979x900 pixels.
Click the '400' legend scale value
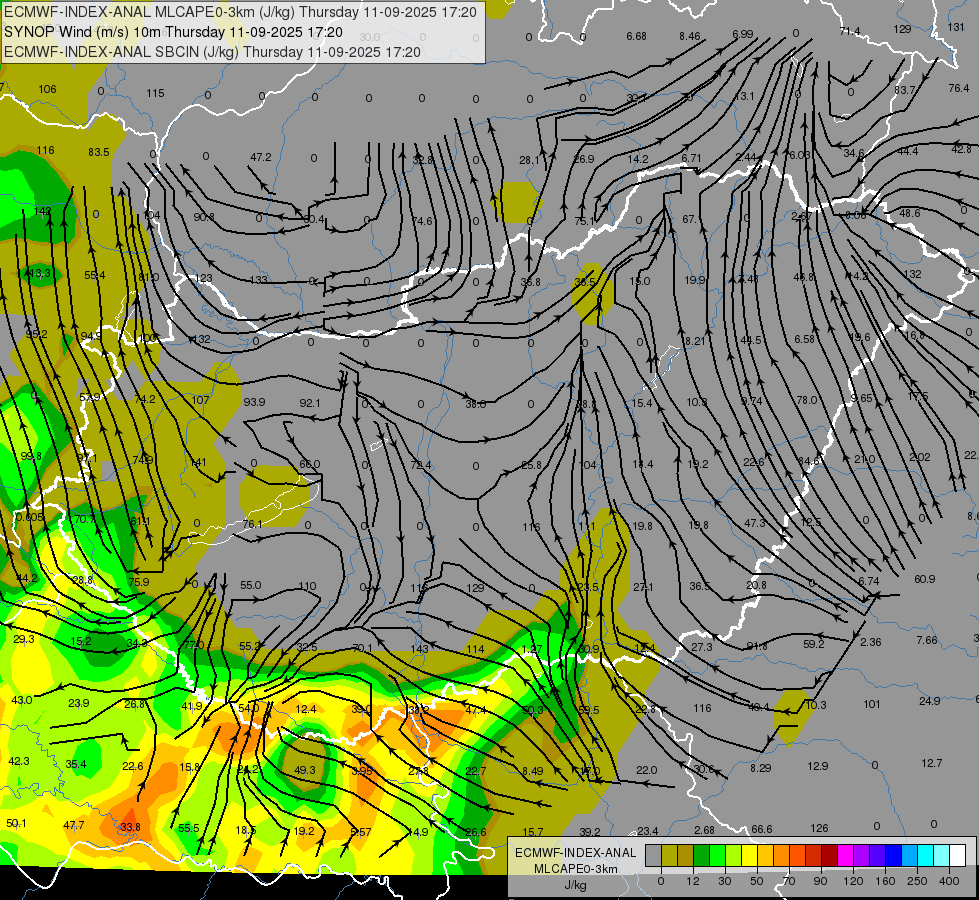949,881
